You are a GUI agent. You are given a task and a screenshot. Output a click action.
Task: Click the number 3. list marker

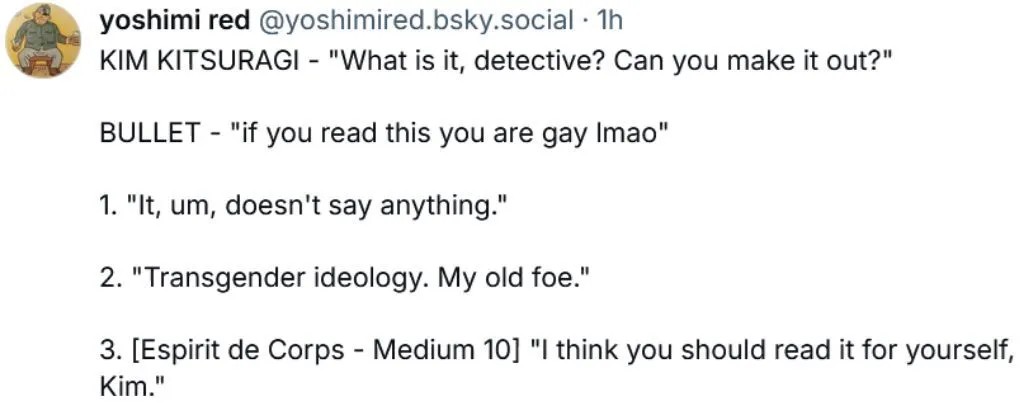point(109,351)
